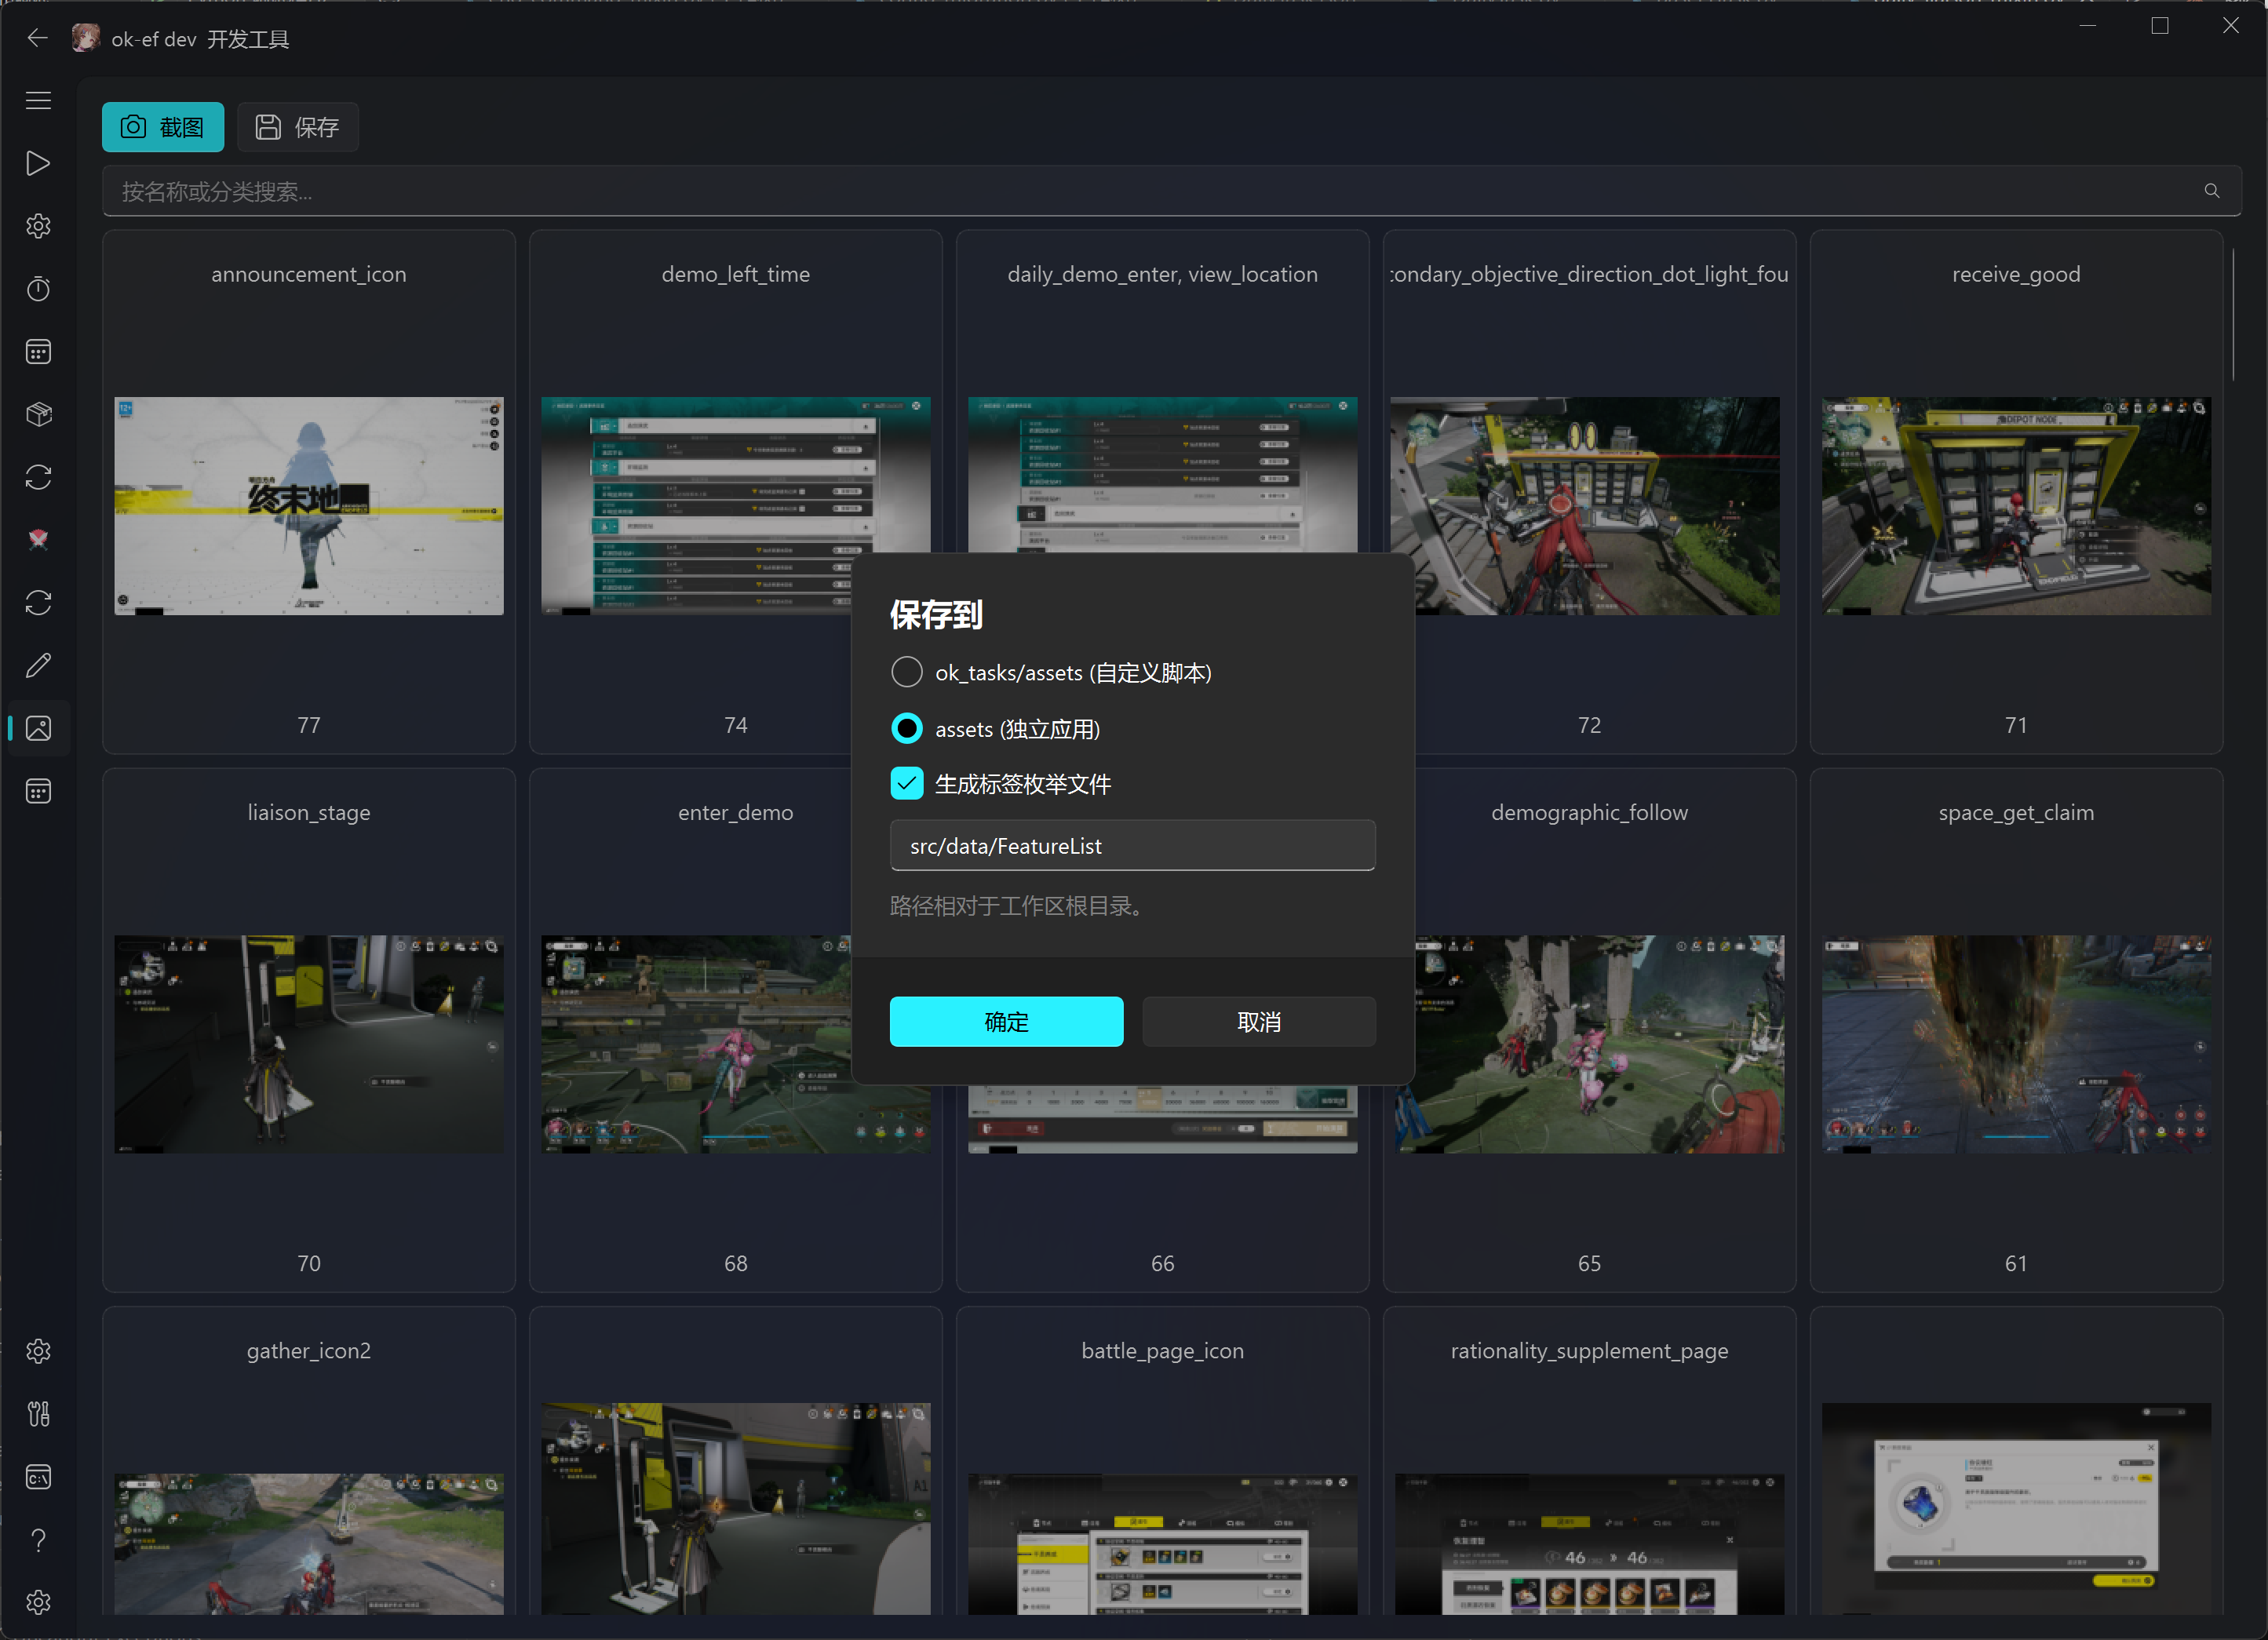Click the src/data/FeatureList path field

1132,845
